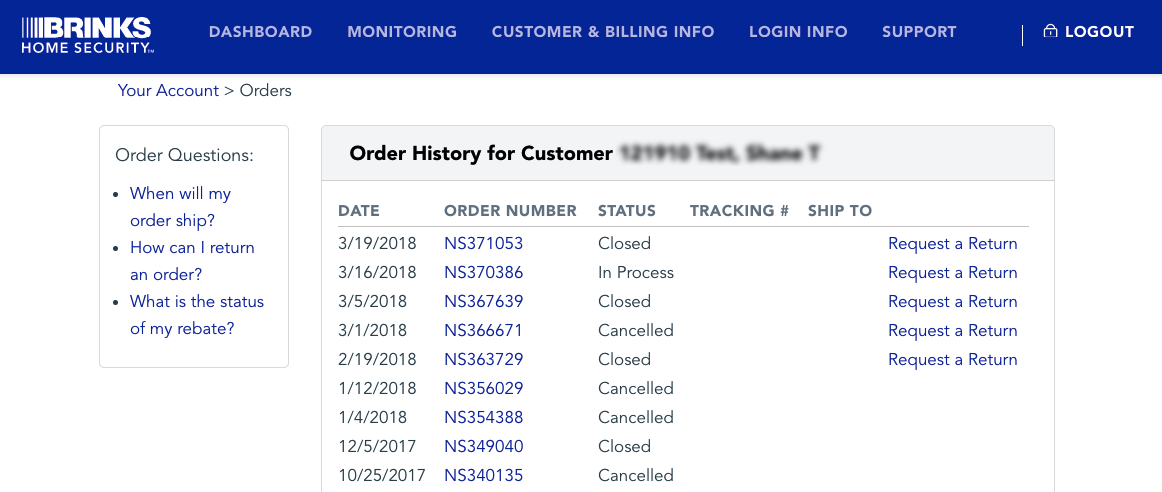Click the Brinks Home Security logo
The height and width of the screenshot is (492, 1162).
point(87,35)
